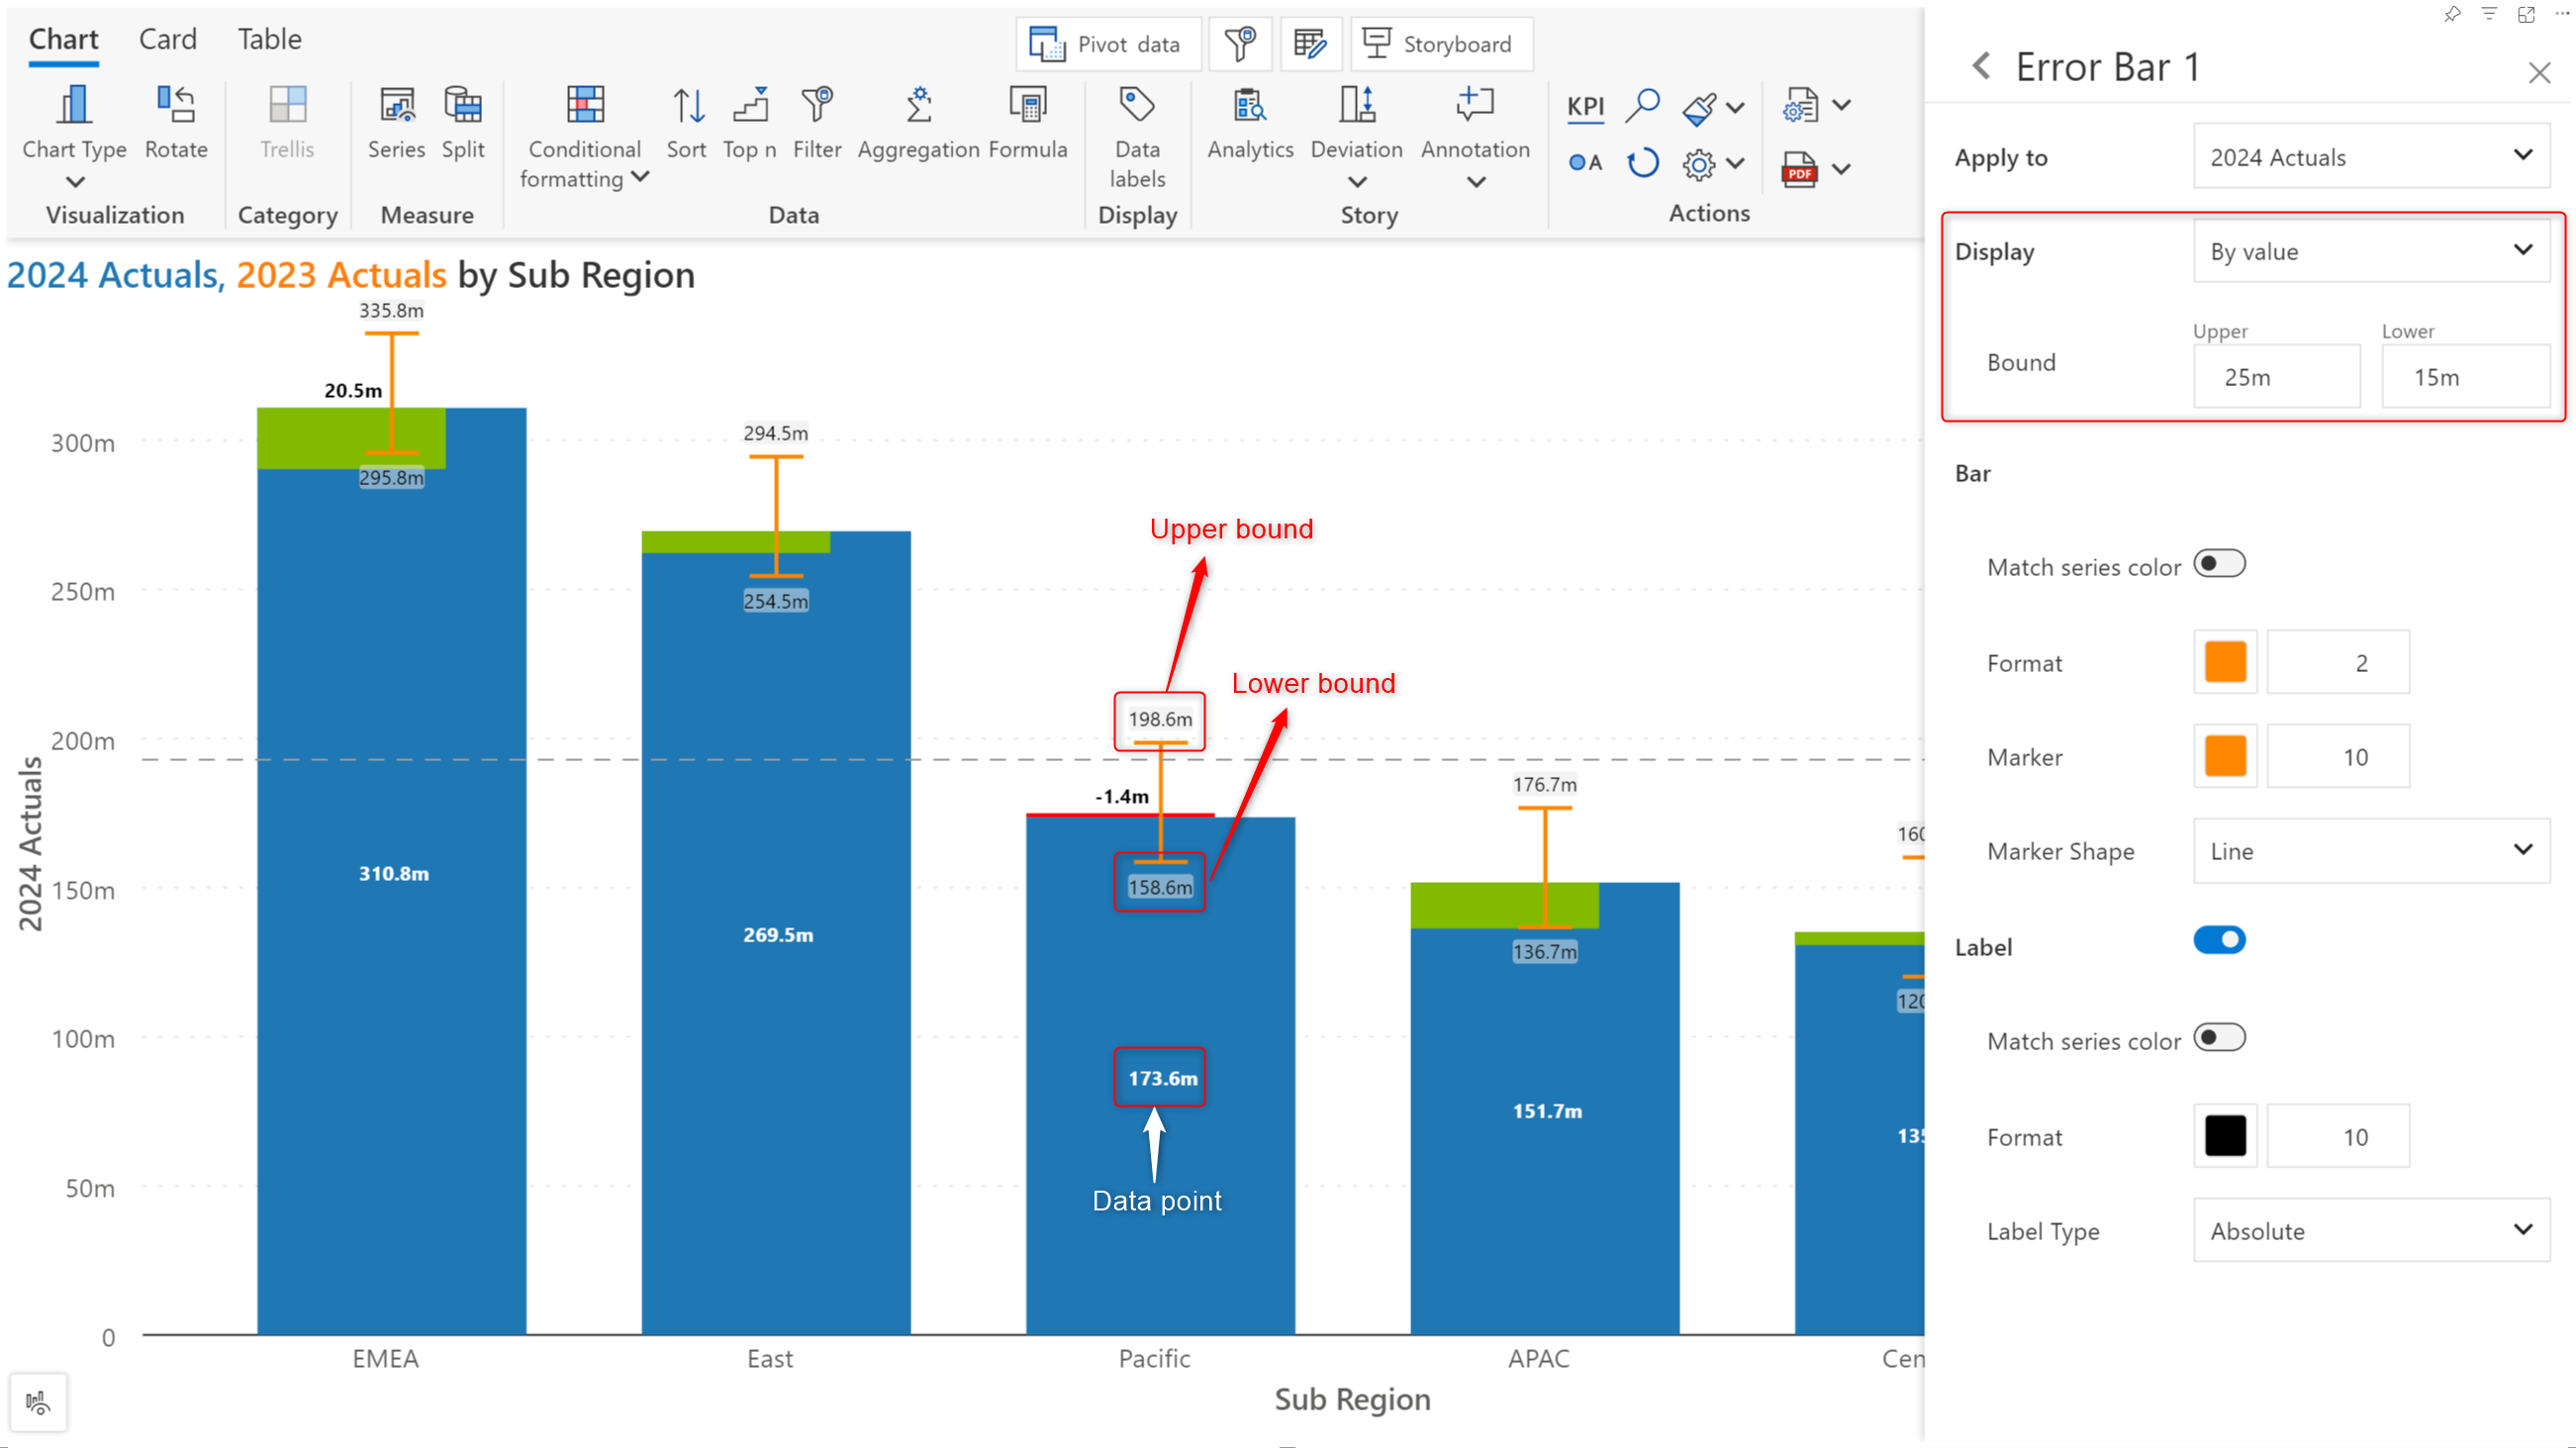Viewport: 2576px width, 1448px height.
Task: Click the Lower bound 15m field
Action: tap(2465, 376)
